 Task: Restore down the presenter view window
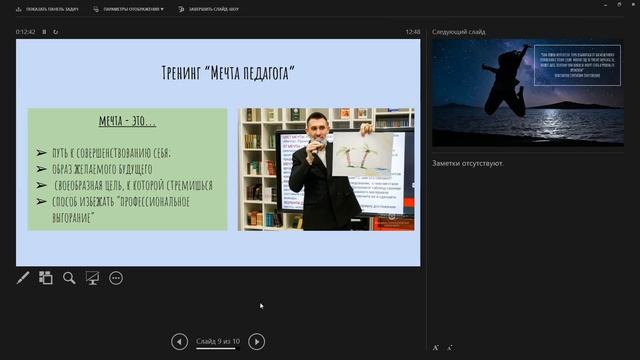[x=619, y=4]
